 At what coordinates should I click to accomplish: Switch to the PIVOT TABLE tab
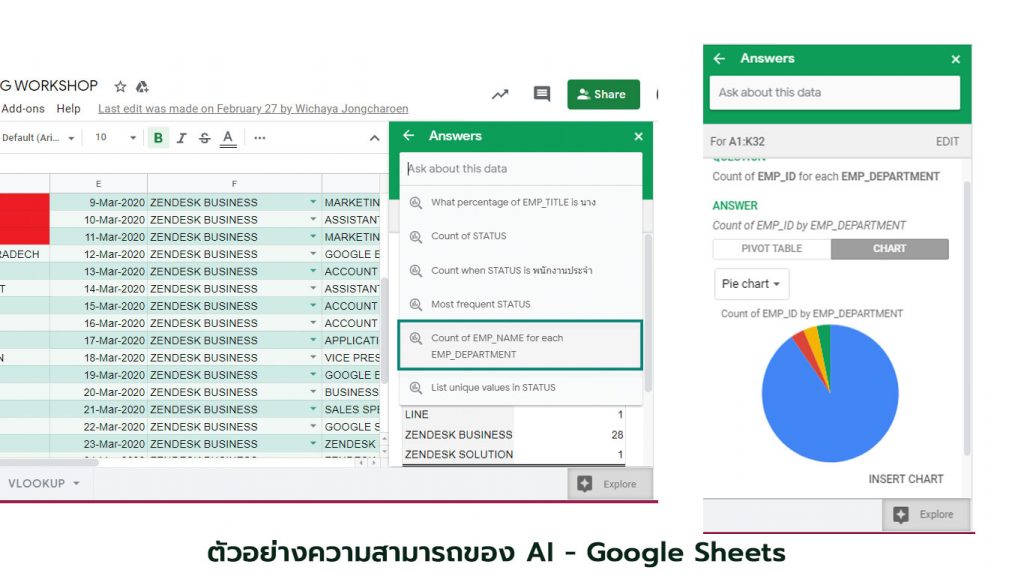(x=771, y=249)
